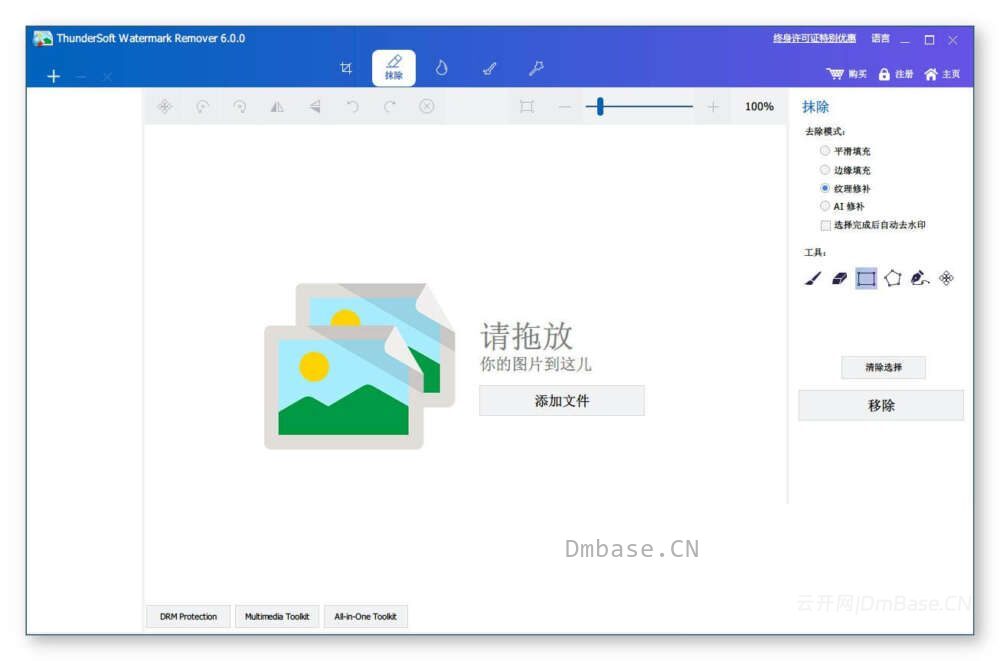
Task: Click the fit-to-window icon
Action: point(527,107)
